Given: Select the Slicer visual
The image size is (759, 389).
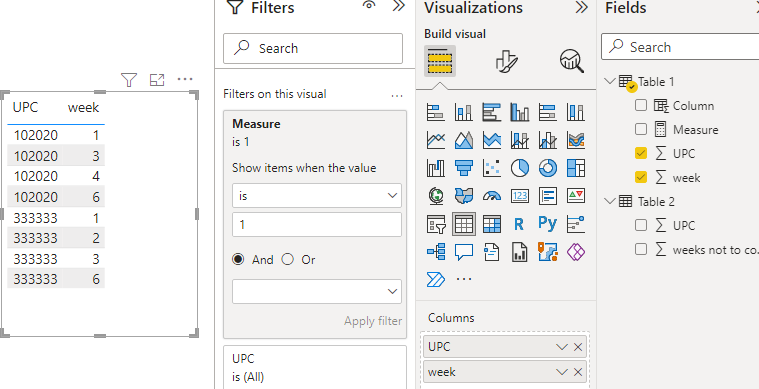Looking at the screenshot, I should pyautogui.click(x=436, y=224).
